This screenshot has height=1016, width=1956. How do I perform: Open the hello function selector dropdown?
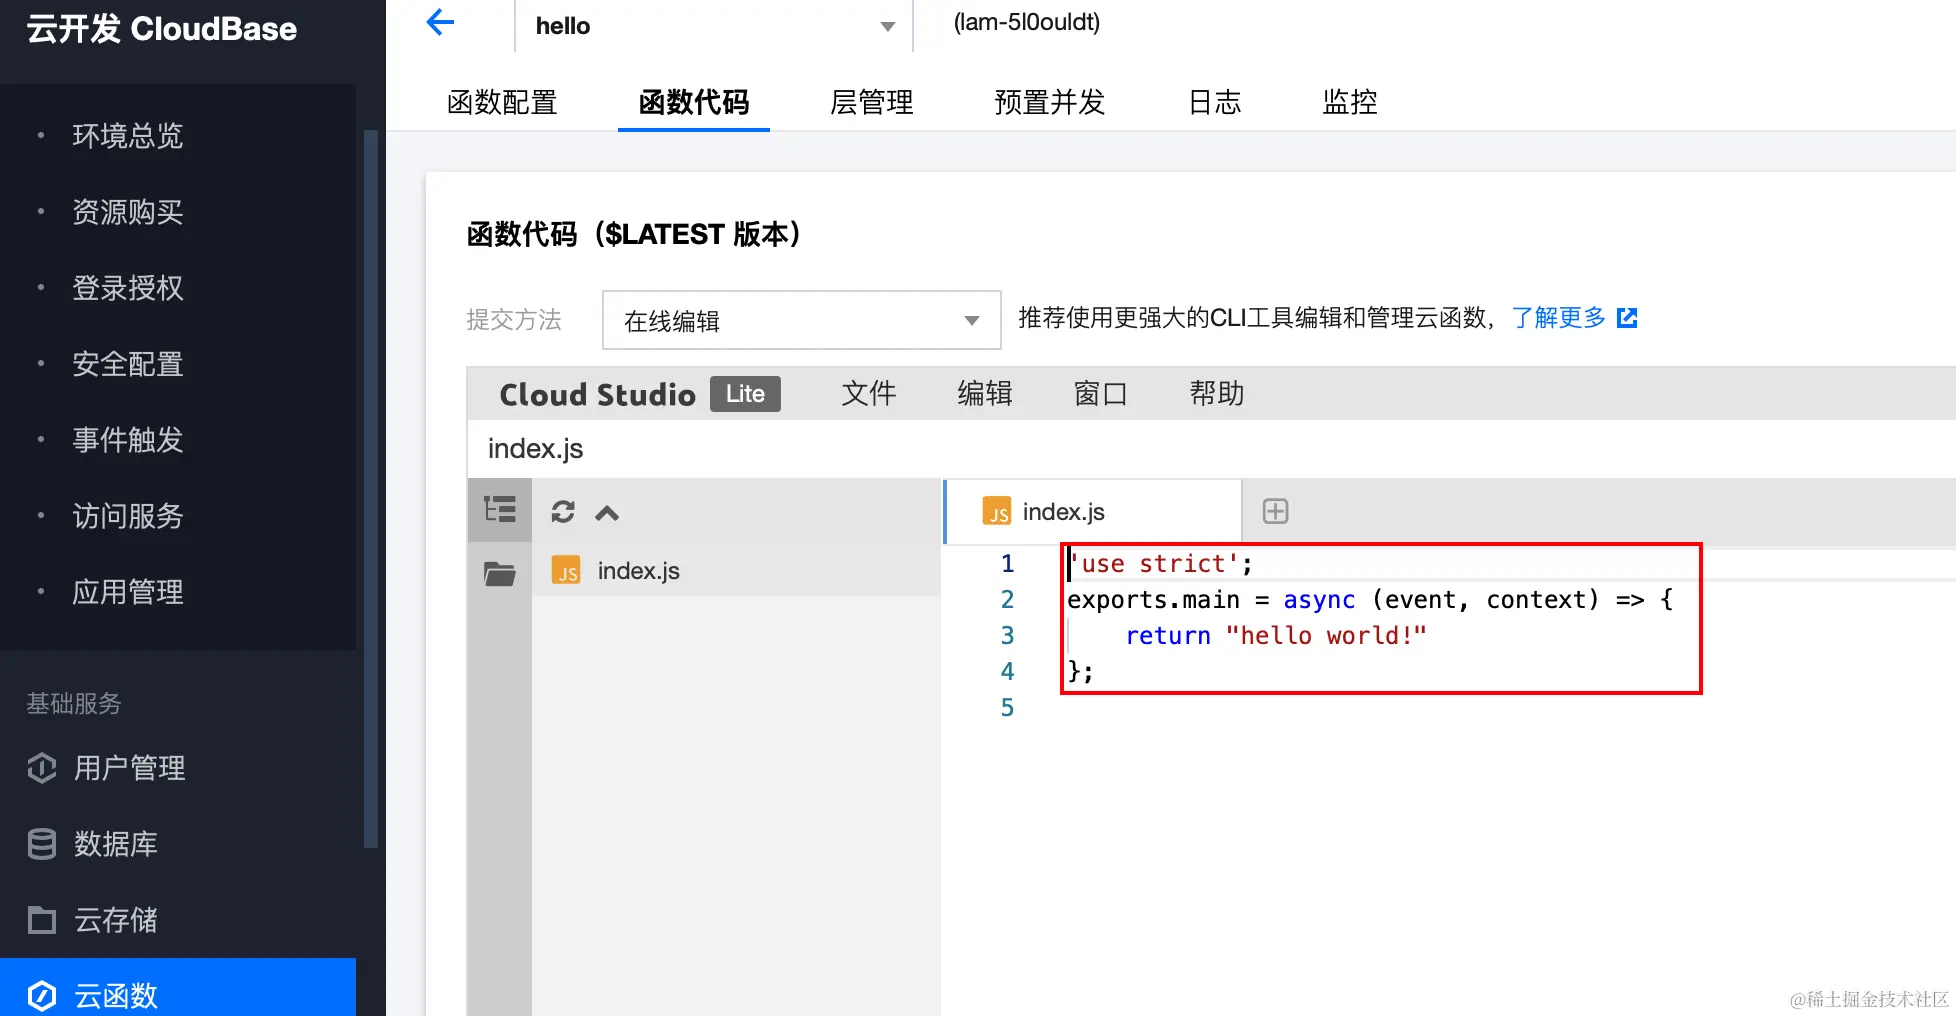(x=714, y=26)
